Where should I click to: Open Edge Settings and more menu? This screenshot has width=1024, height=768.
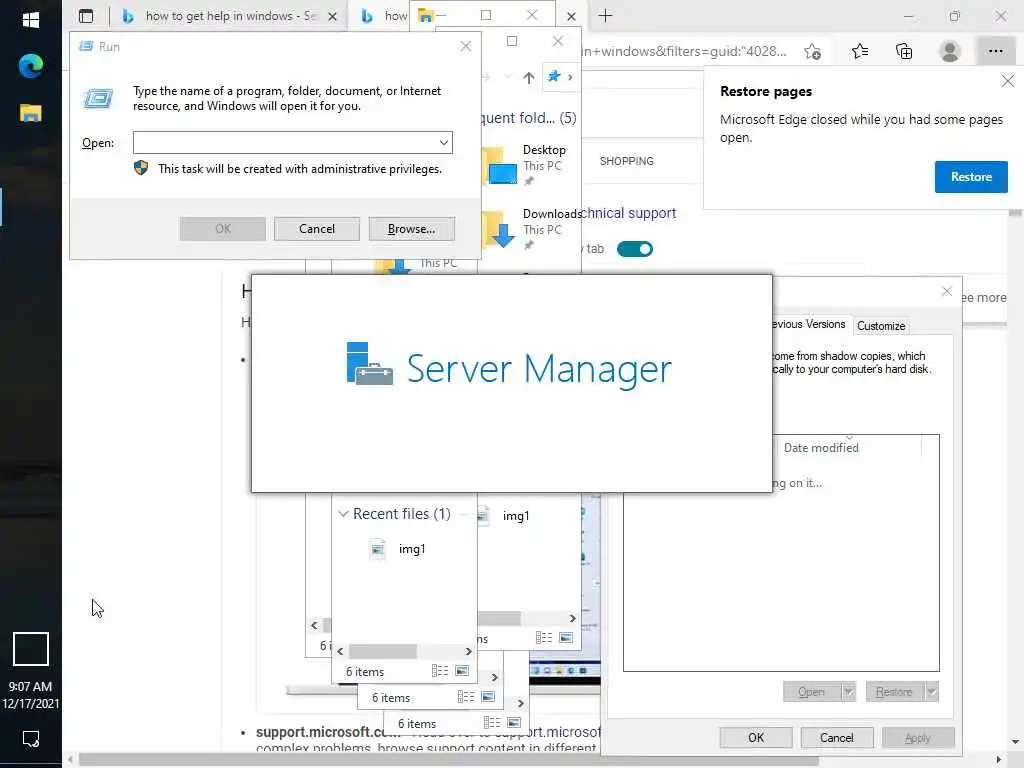coord(995,51)
